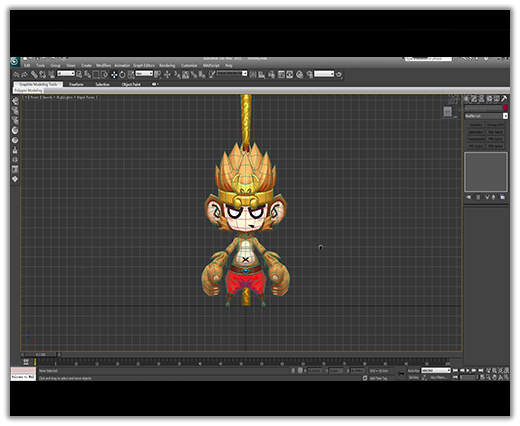The width and height of the screenshot is (520, 426).
Task: Switch to the Object Paint tab
Action: [x=131, y=85]
